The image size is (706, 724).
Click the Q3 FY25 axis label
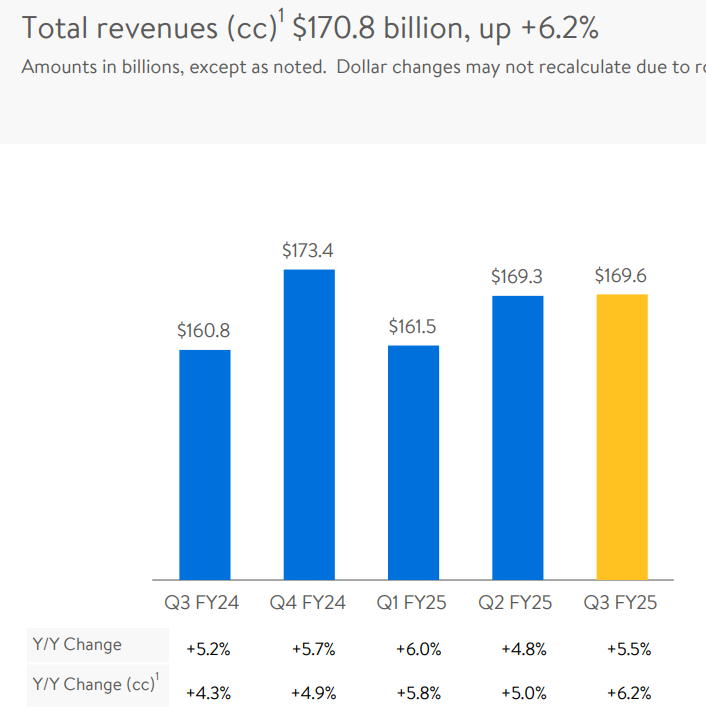620,603
